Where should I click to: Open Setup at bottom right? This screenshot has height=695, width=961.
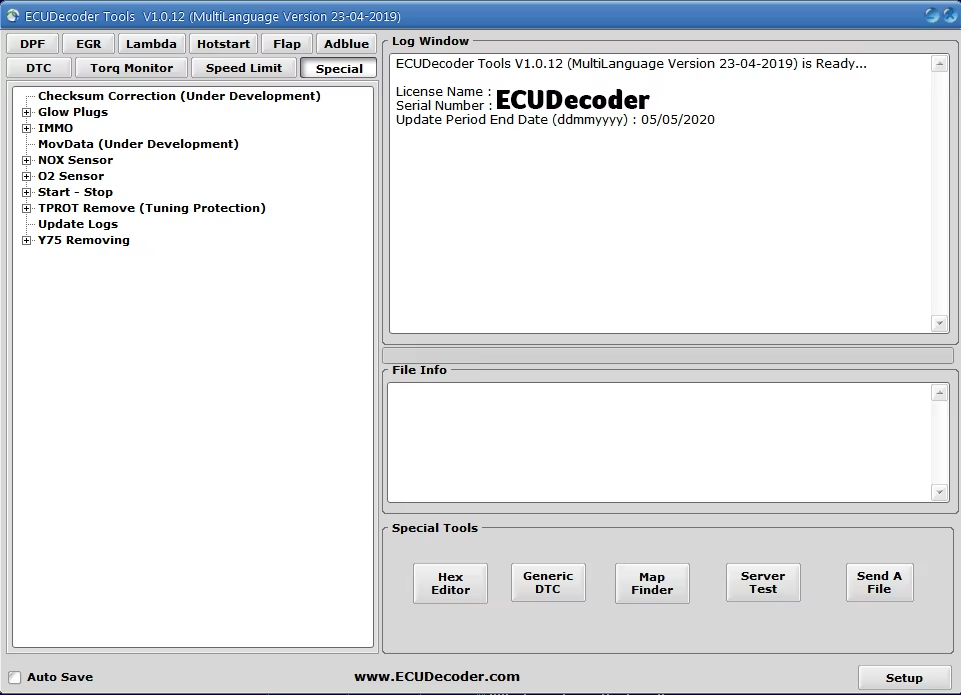[x=904, y=678]
